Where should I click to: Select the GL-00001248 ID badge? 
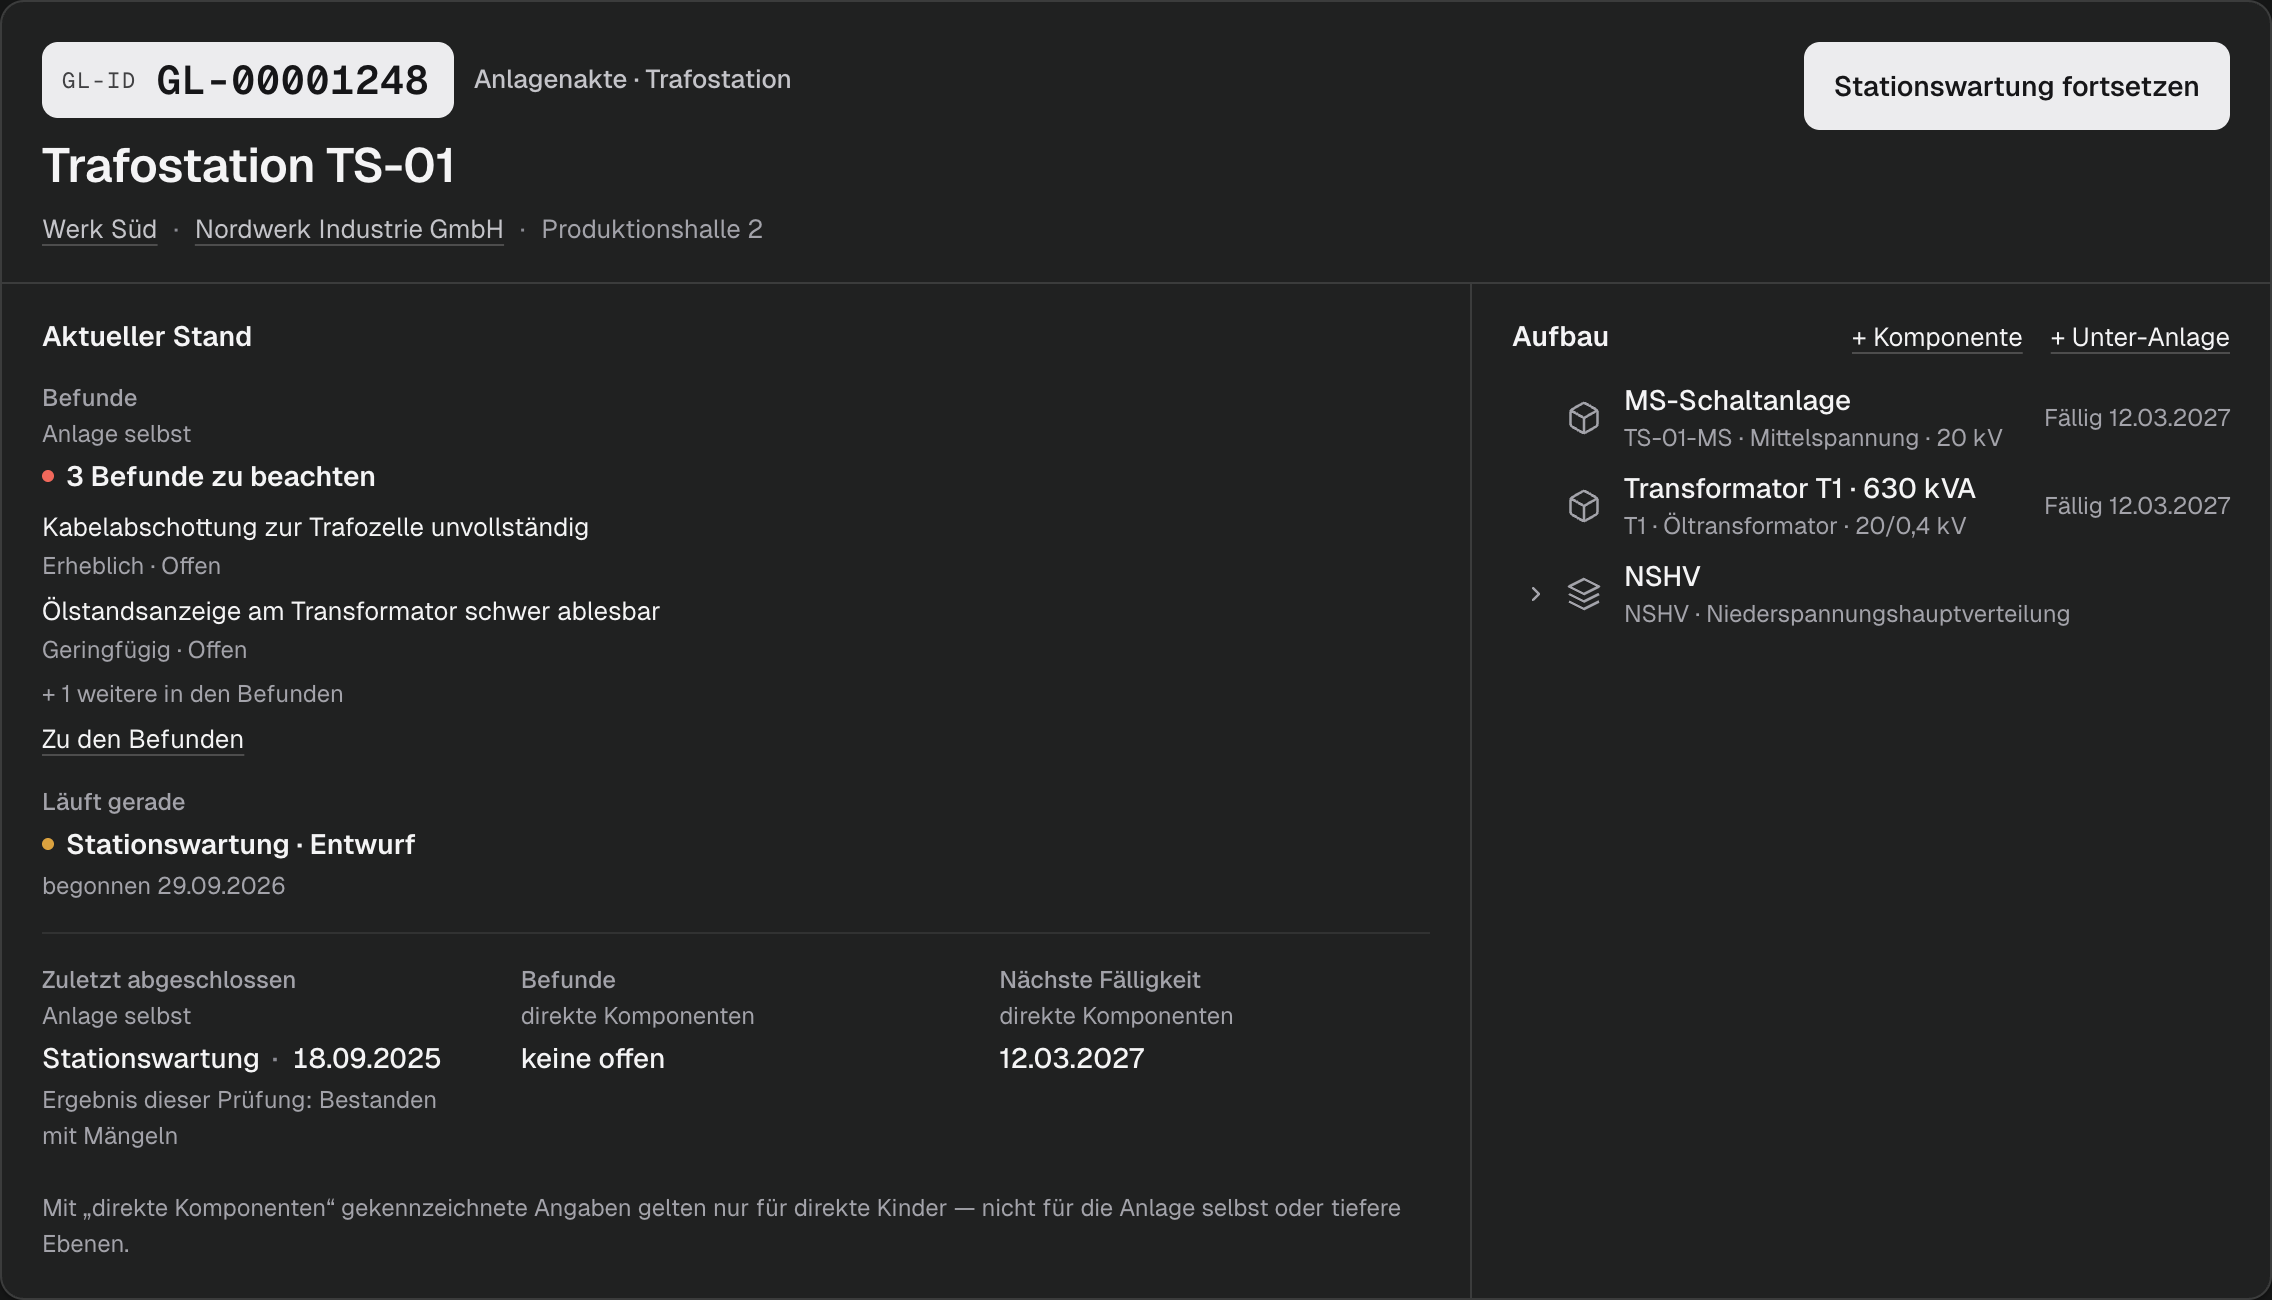(248, 80)
